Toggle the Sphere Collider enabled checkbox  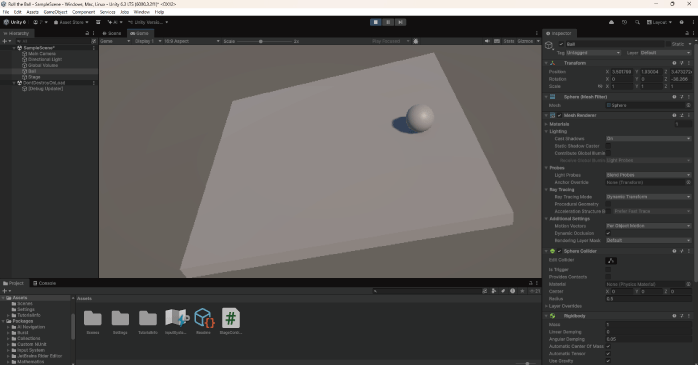pos(560,251)
